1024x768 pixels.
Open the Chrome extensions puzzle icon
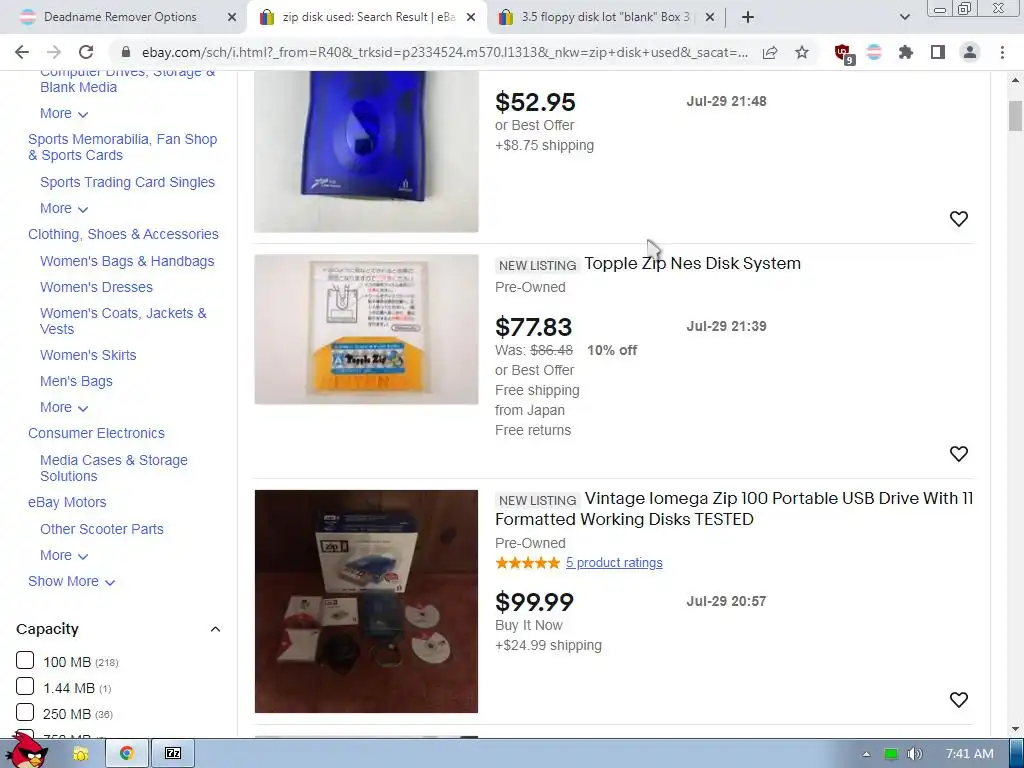(906, 52)
